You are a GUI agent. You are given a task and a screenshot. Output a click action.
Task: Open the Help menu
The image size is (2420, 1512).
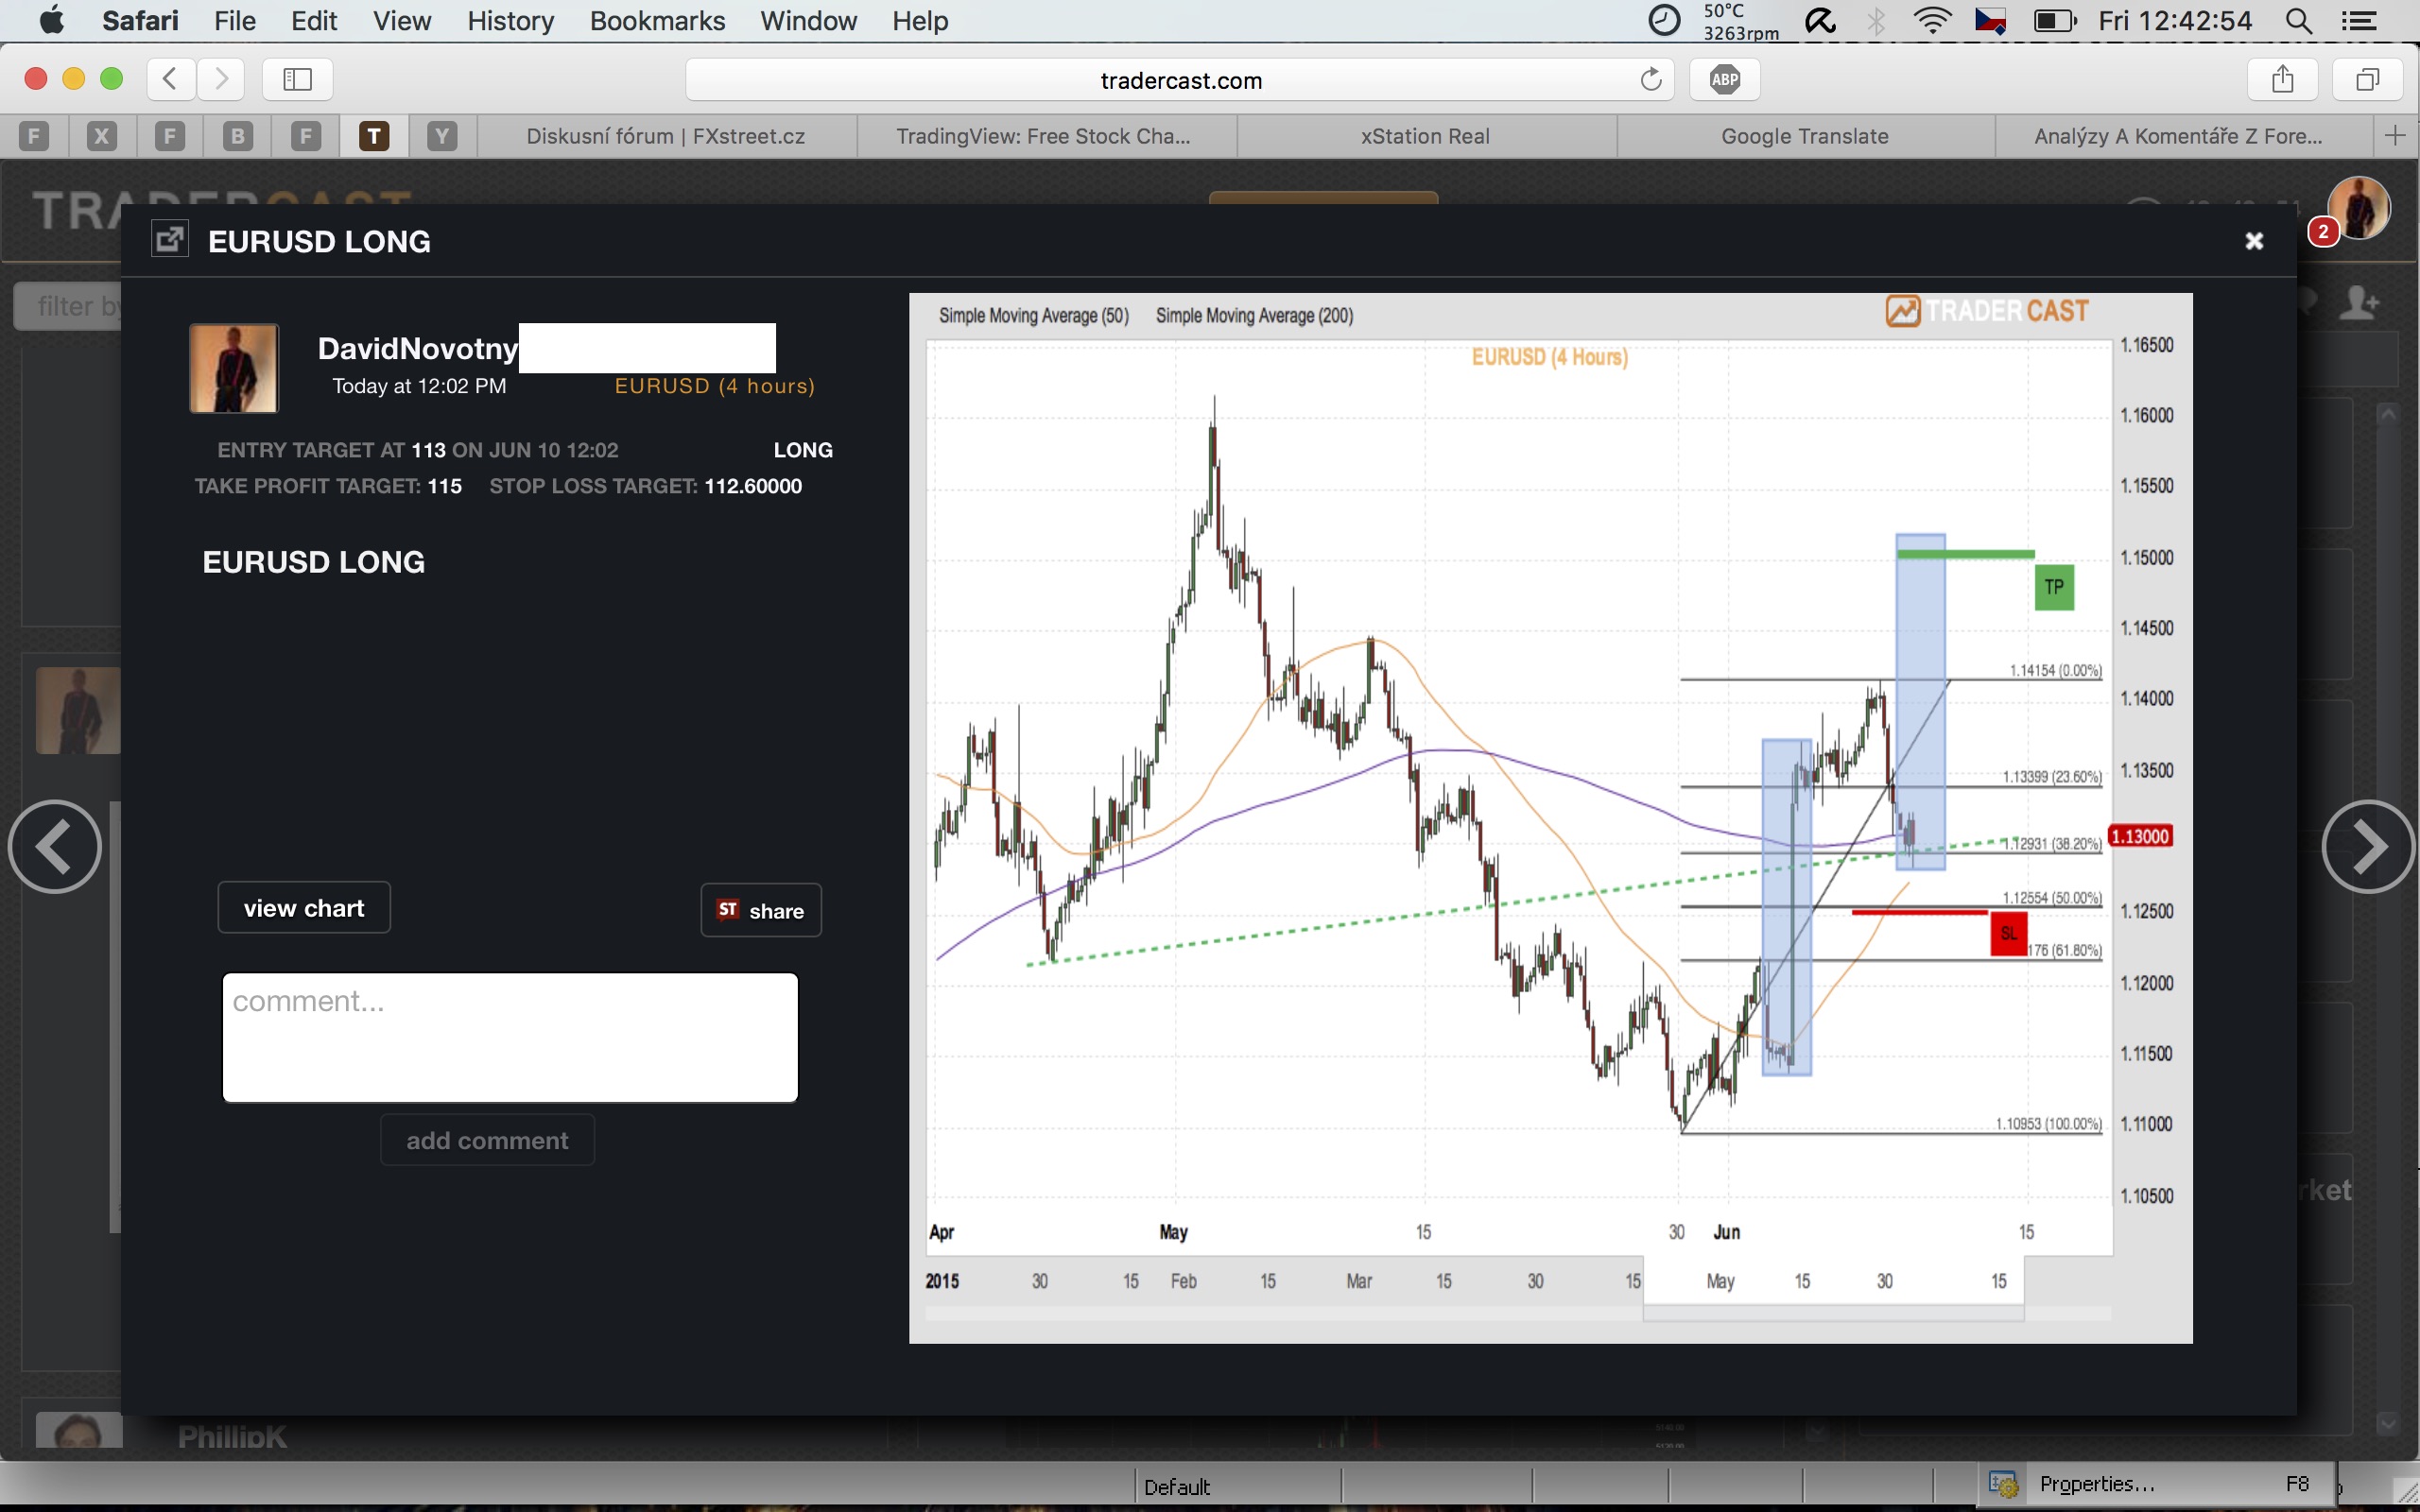click(x=920, y=20)
